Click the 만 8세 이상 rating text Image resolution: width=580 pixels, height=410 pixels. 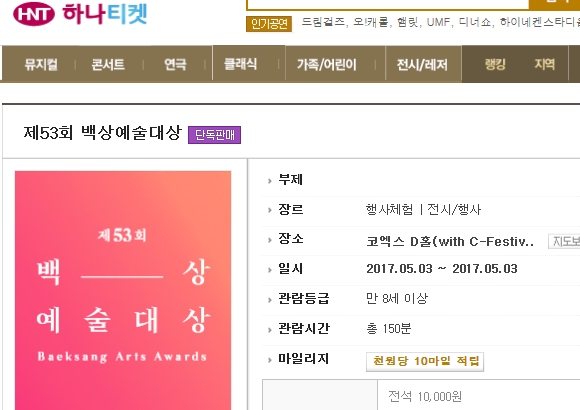pyautogui.click(x=397, y=298)
